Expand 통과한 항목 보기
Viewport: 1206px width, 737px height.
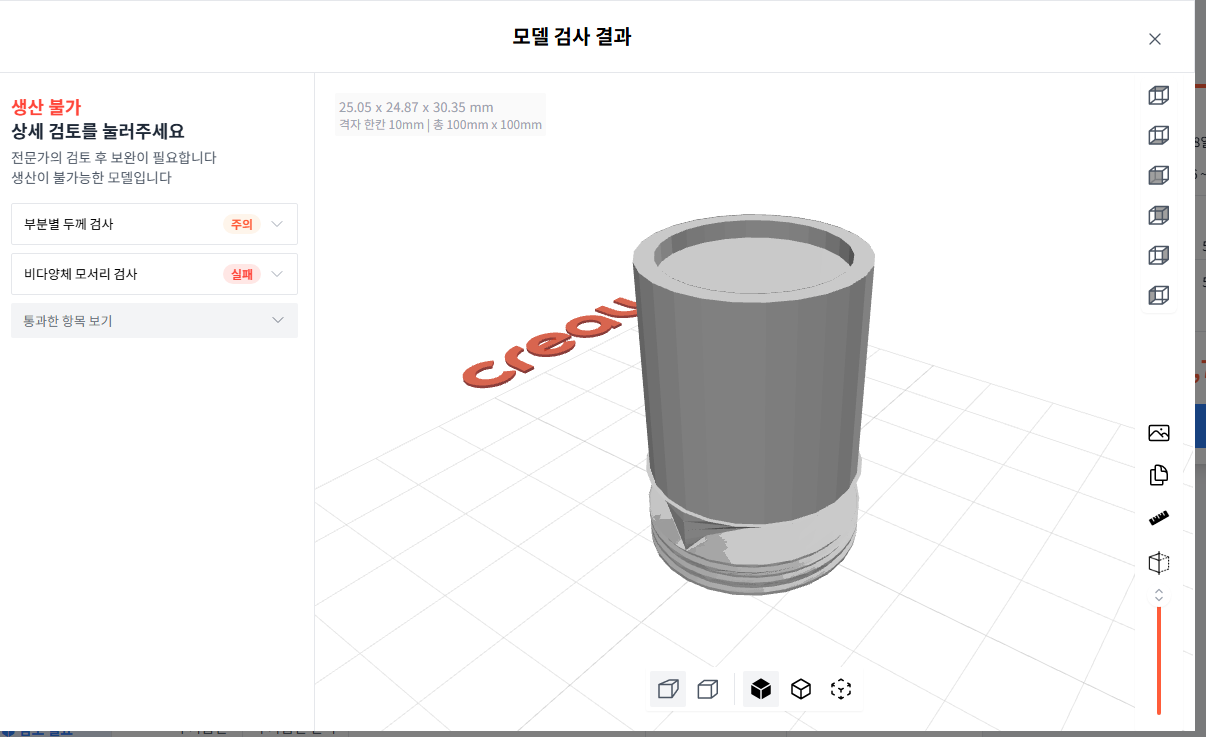[154, 321]
